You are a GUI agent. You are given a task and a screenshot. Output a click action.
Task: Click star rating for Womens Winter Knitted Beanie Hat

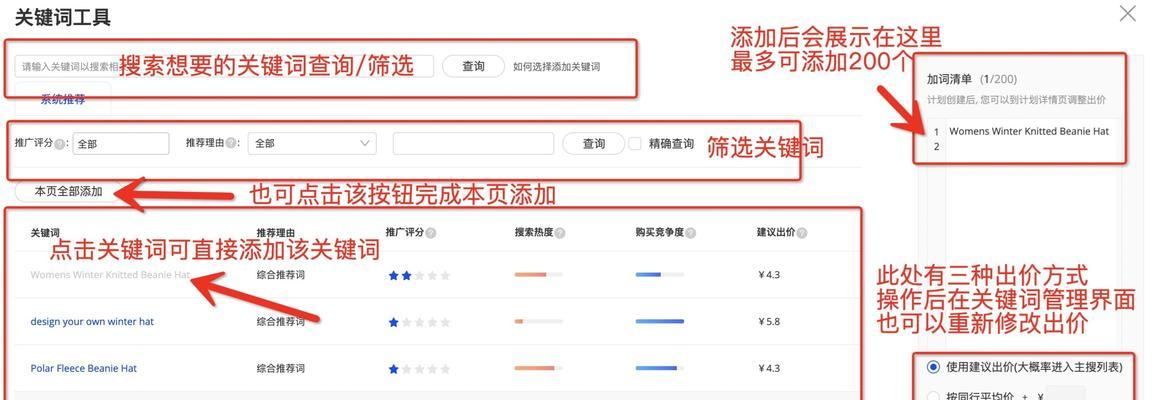point(419,276)
